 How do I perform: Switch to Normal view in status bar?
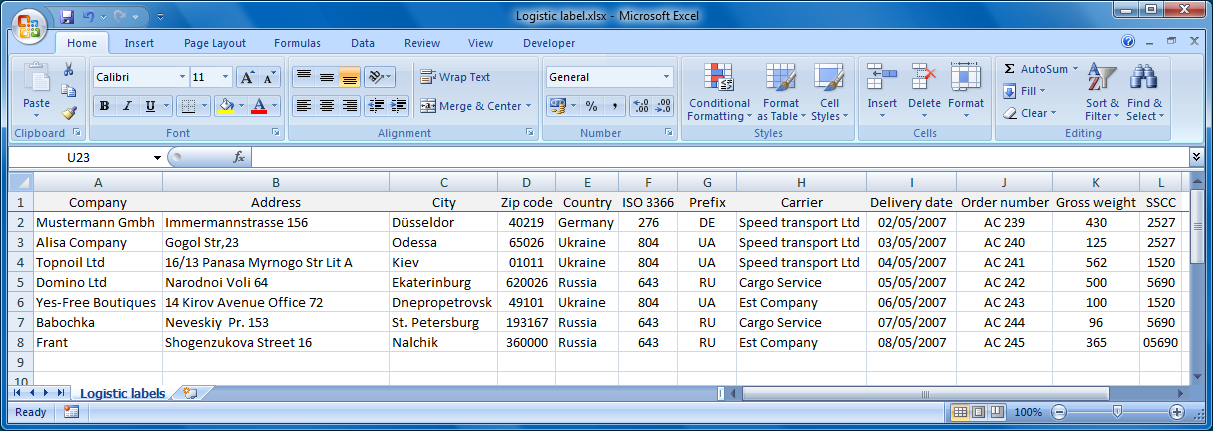point(960,412)
